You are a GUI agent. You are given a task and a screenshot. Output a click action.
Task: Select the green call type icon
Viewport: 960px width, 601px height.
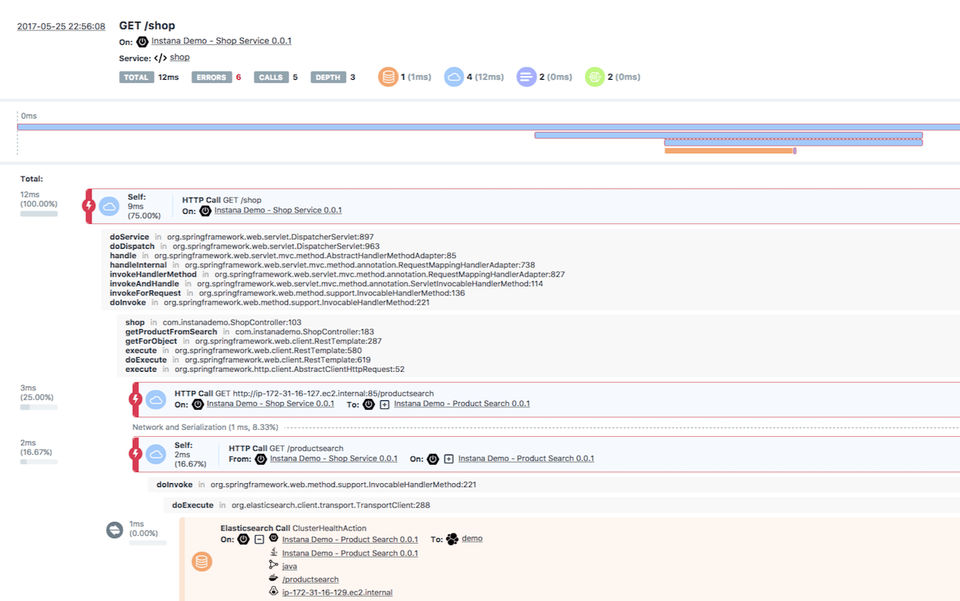point(594,77)
